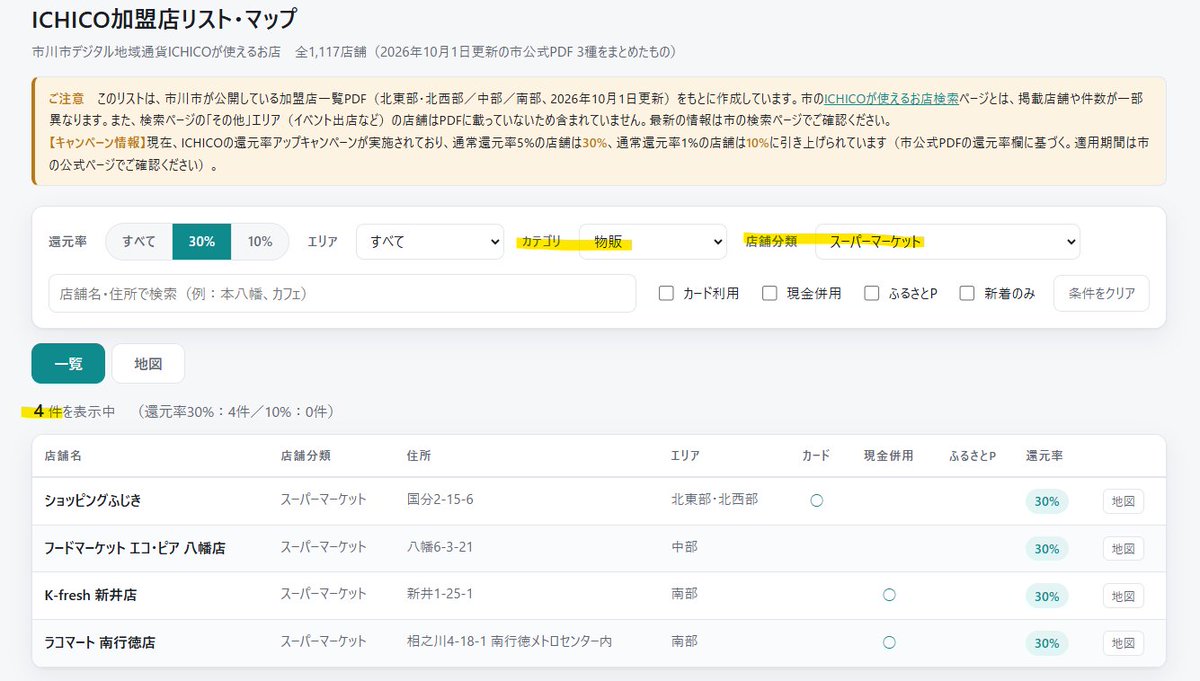Open the ICHICOが使えるお店検索 link
This screenshot has width=1200, height=681.
(891, 99)
